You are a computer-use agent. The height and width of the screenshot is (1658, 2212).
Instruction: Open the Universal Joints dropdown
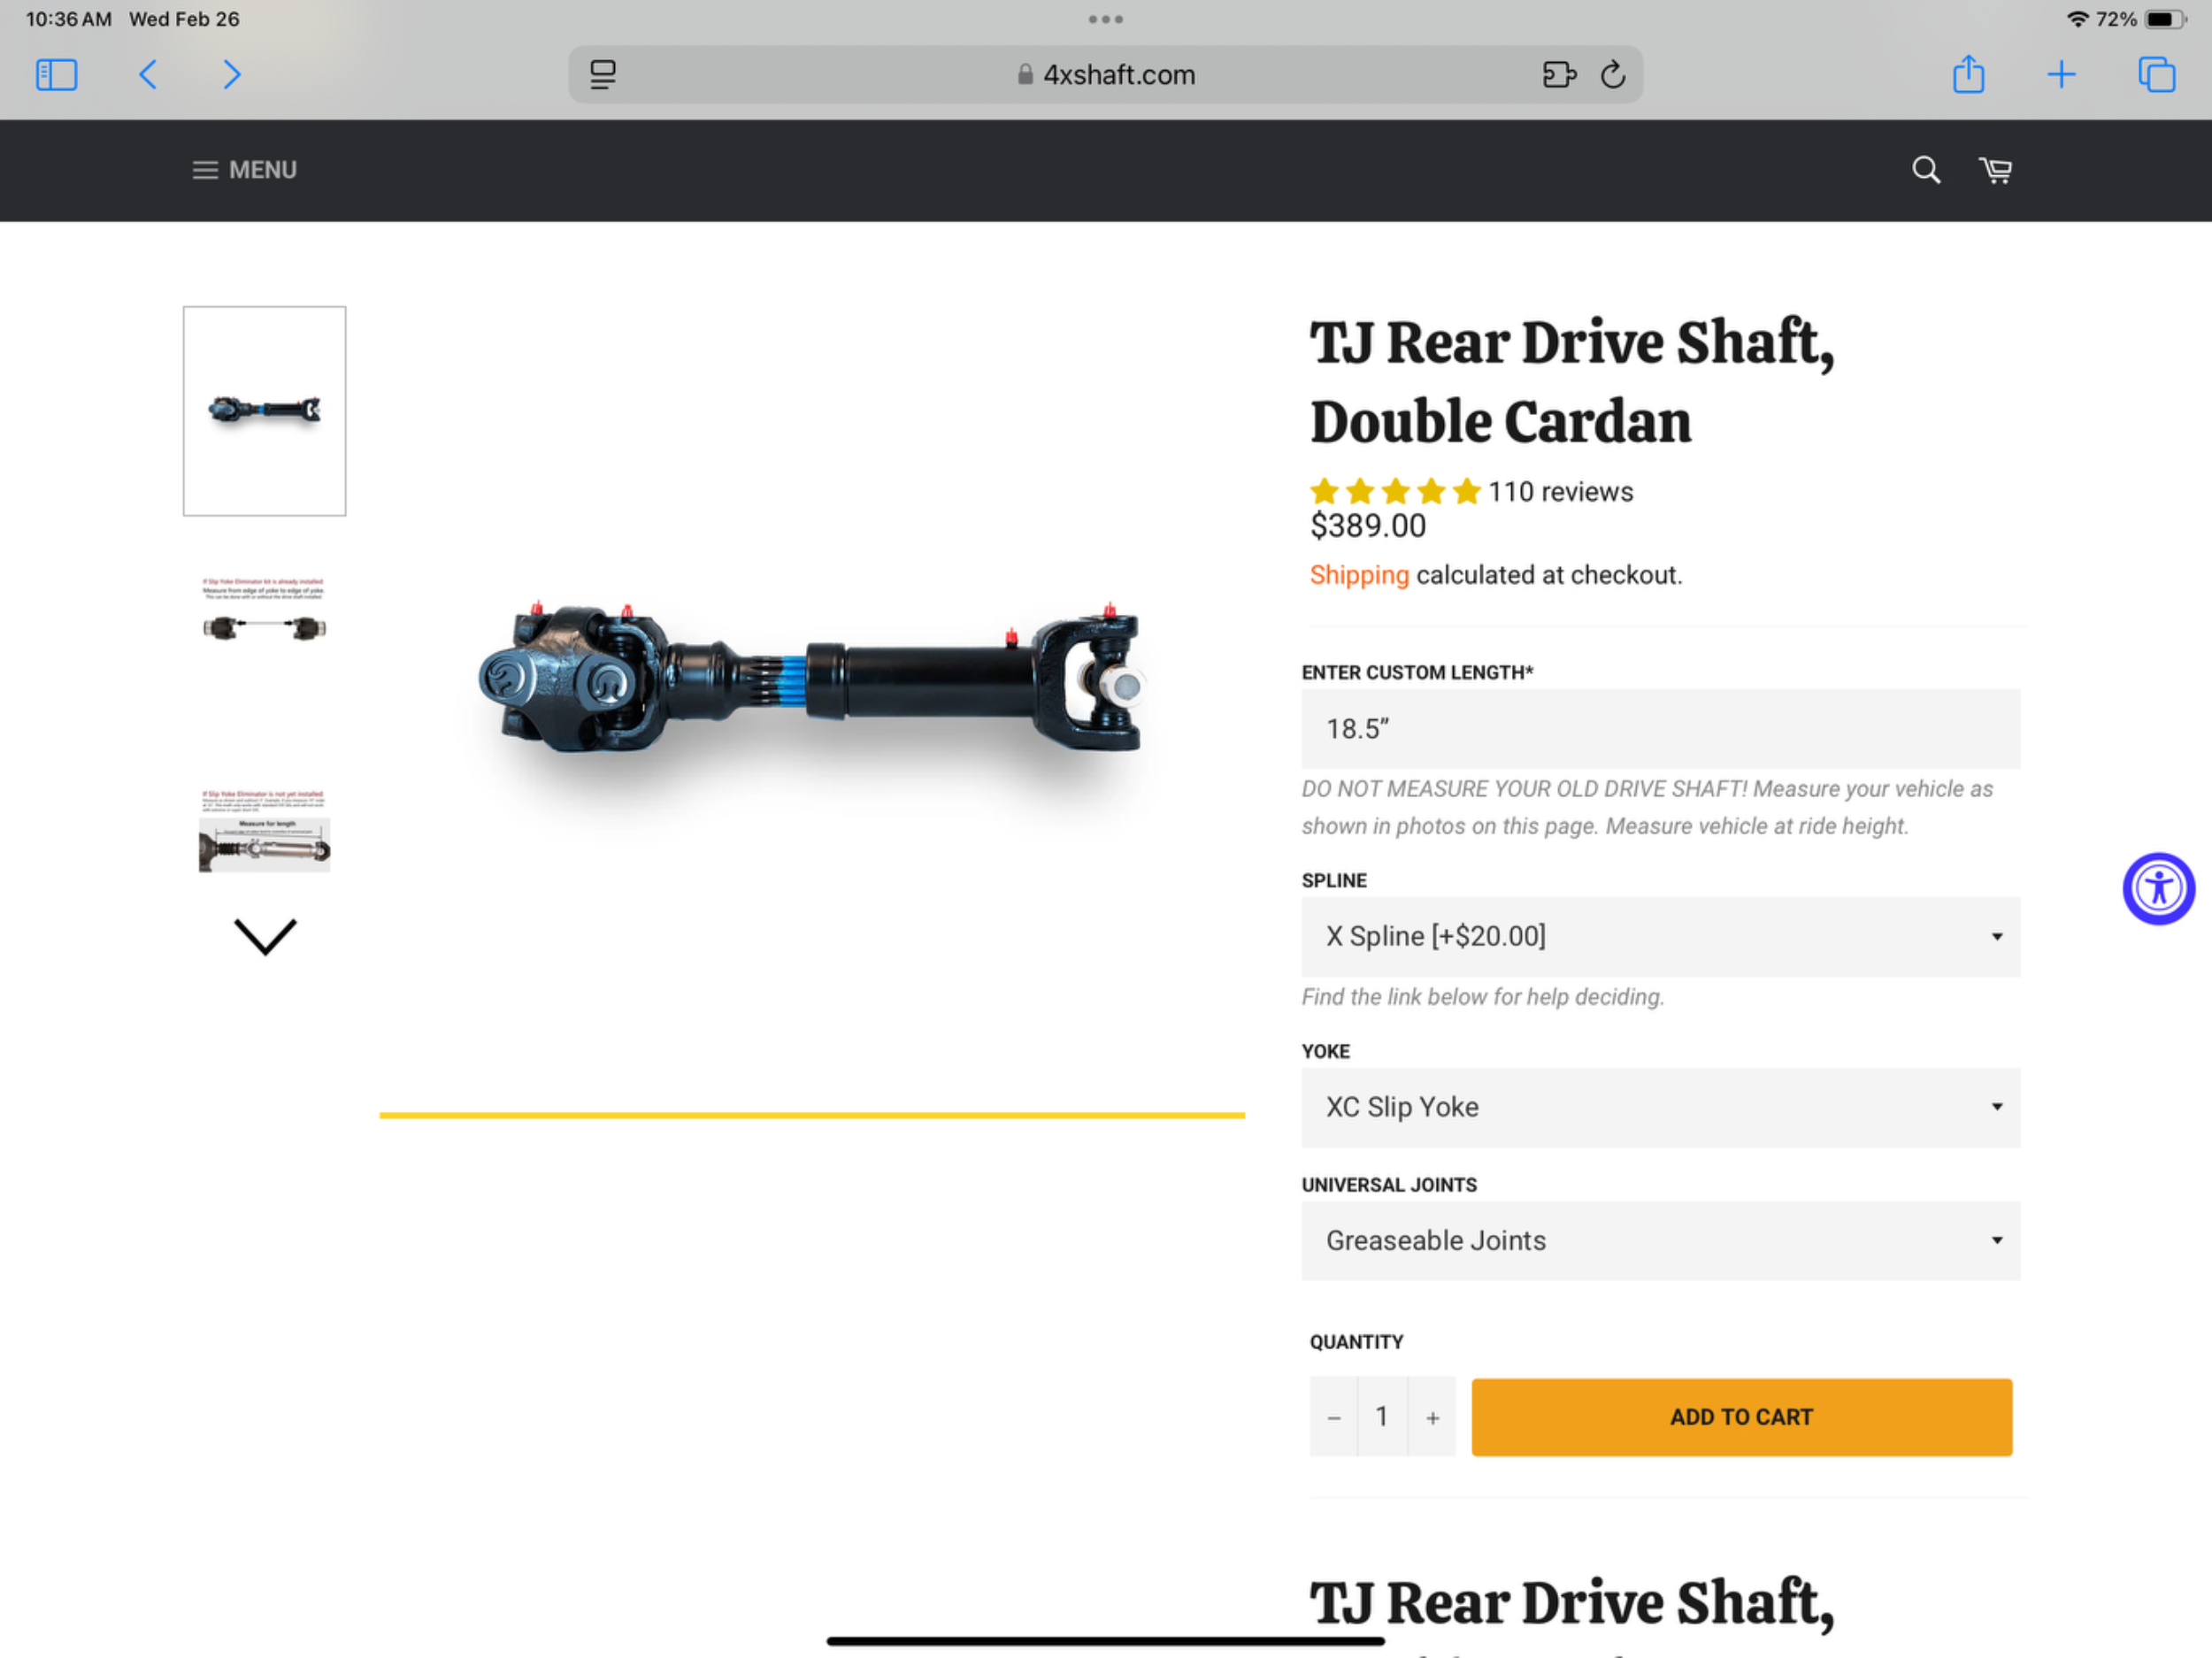1660,1241
